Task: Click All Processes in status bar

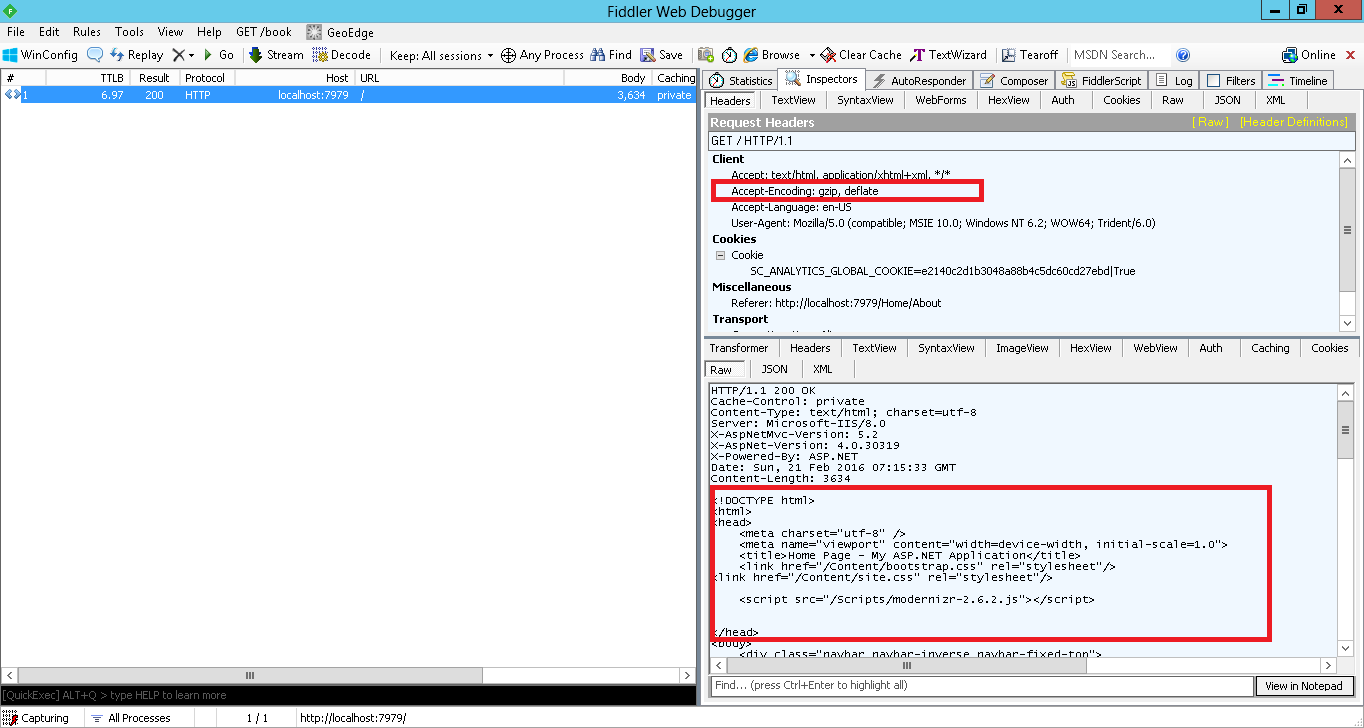Action: coord(130,718)
